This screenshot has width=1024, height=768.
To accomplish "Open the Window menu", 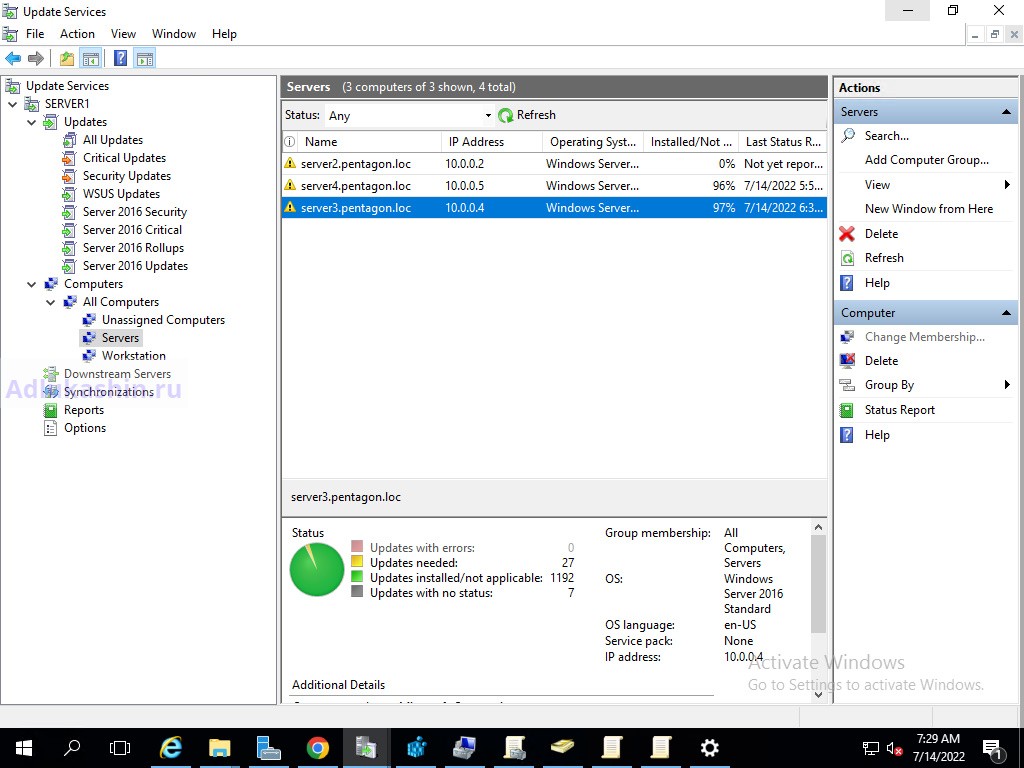I will [x=174, y=34].
